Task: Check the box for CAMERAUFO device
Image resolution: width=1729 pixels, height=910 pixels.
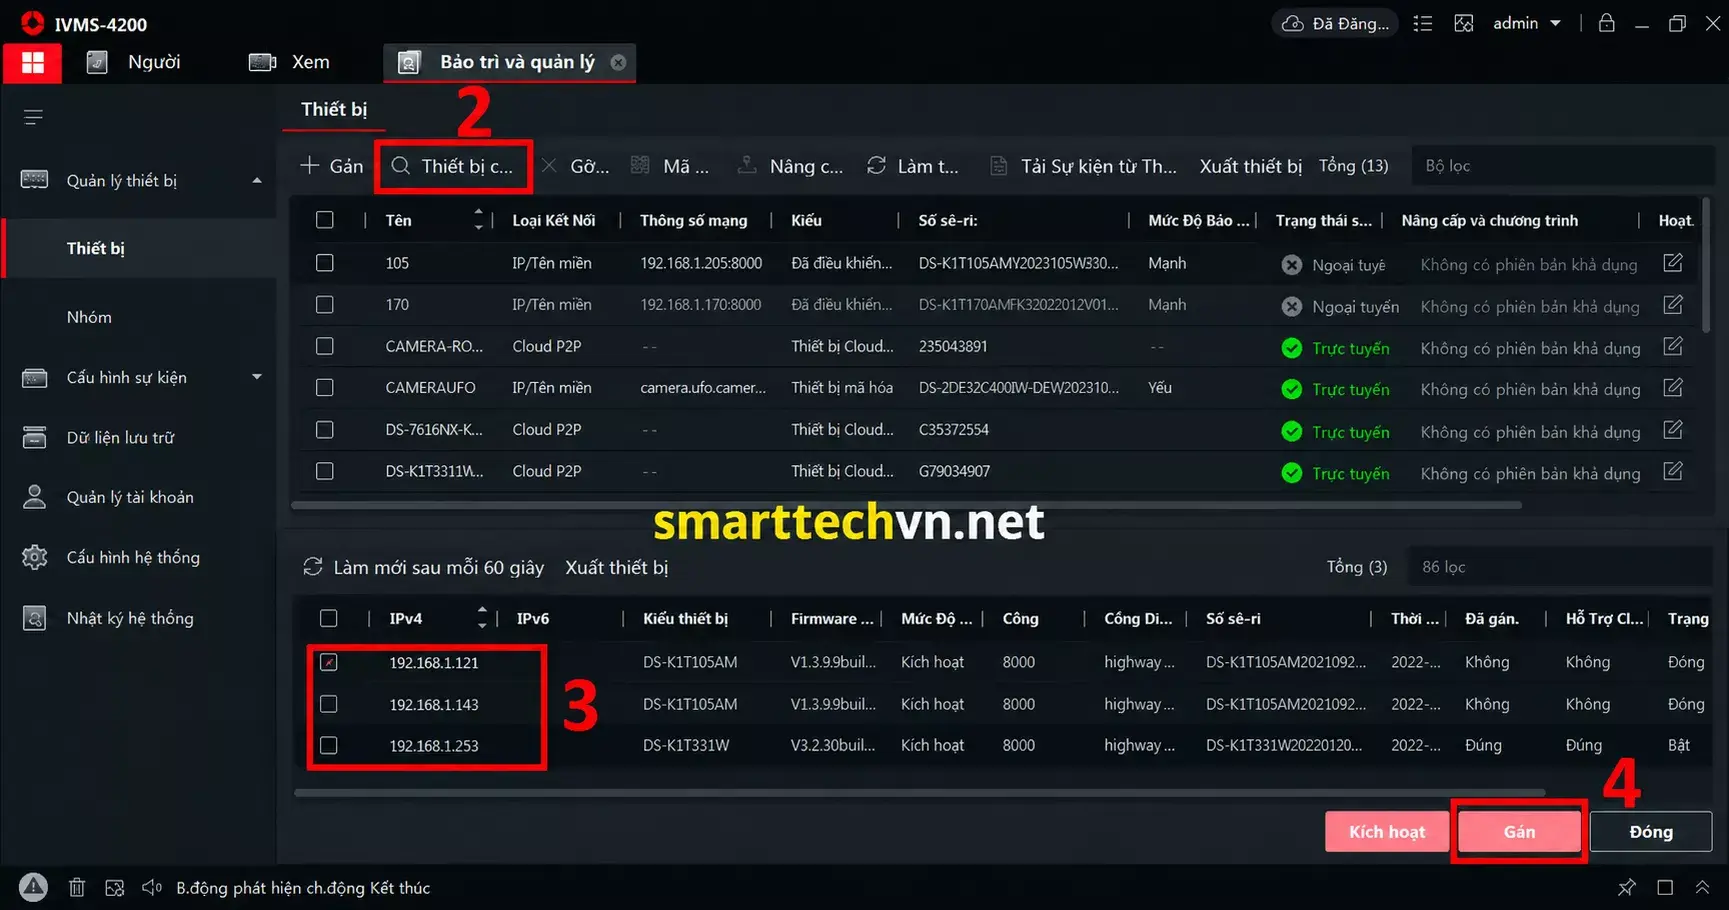Action: [x=325, y=388]
